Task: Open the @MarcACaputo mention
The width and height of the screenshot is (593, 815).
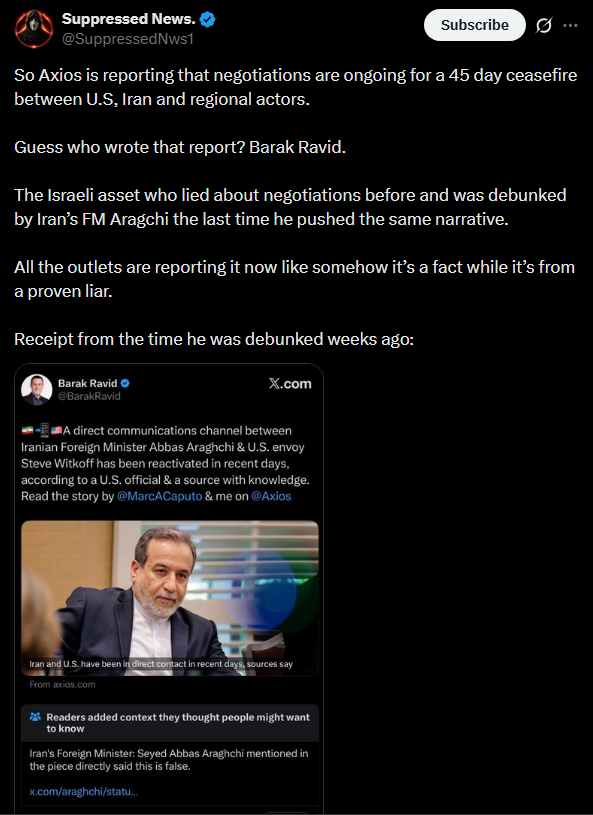Action: pos(160,496)
